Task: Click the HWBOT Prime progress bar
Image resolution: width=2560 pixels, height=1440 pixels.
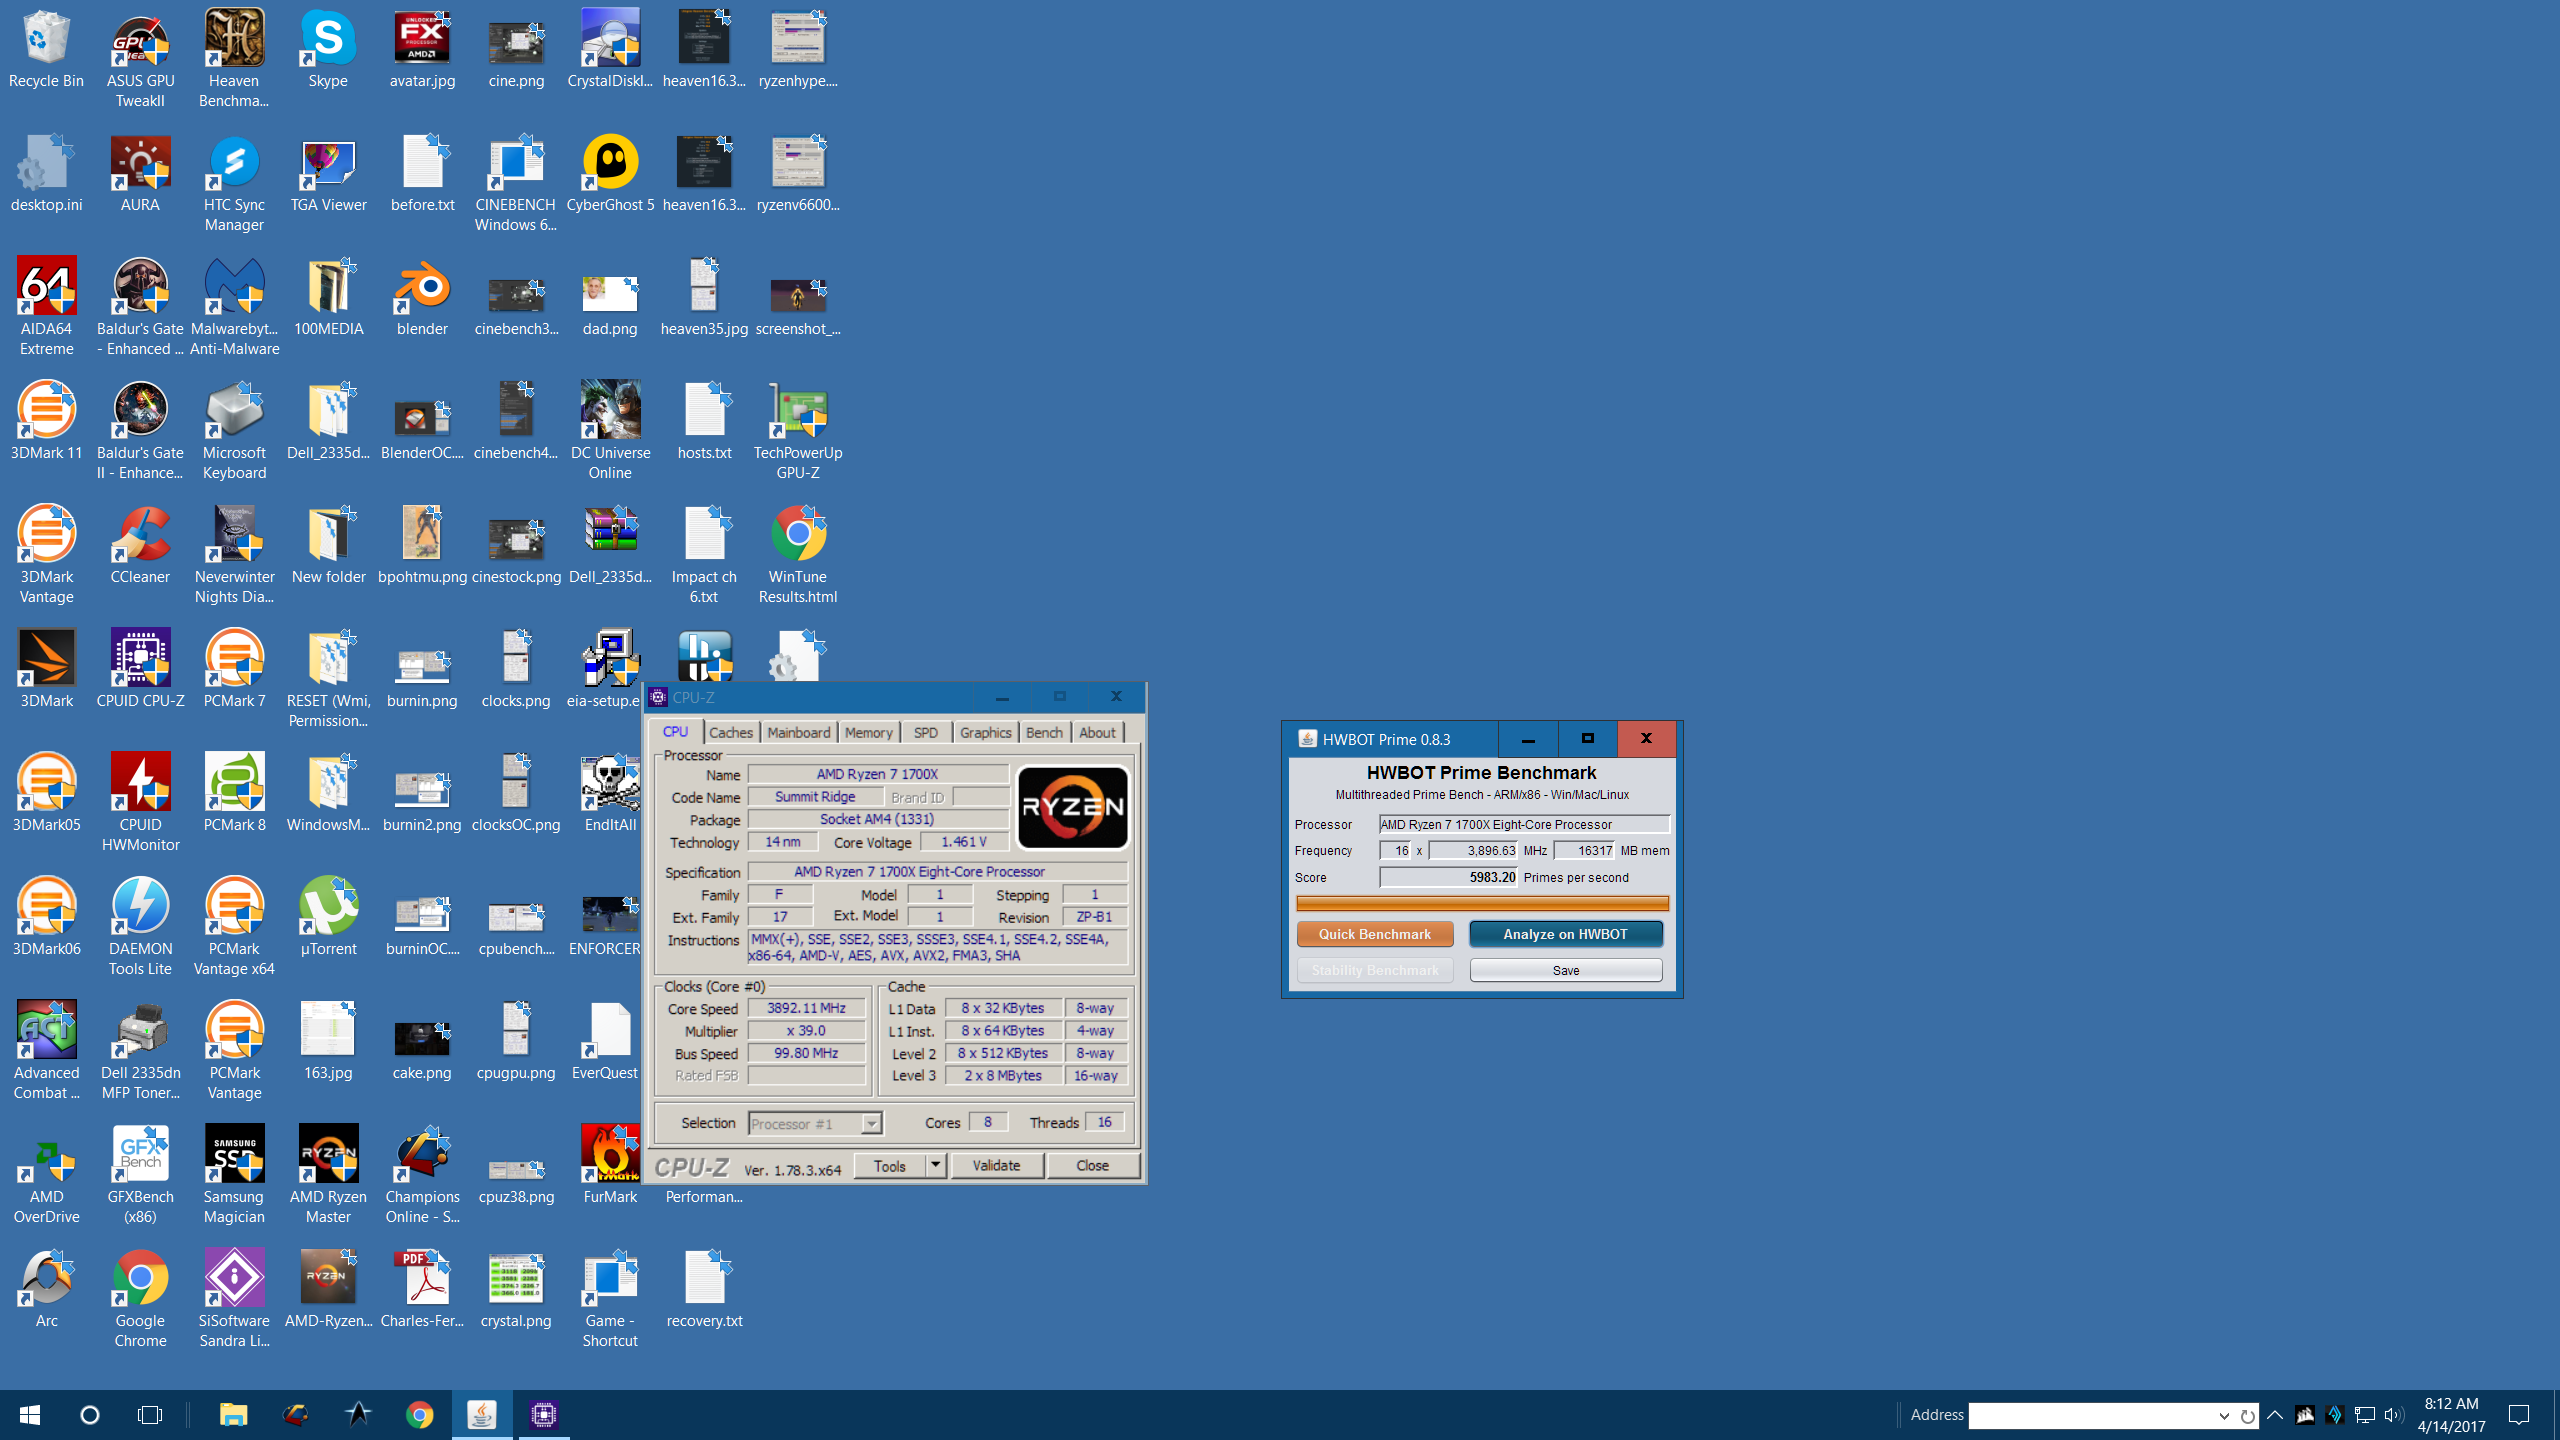Action: pos(1482,903)
